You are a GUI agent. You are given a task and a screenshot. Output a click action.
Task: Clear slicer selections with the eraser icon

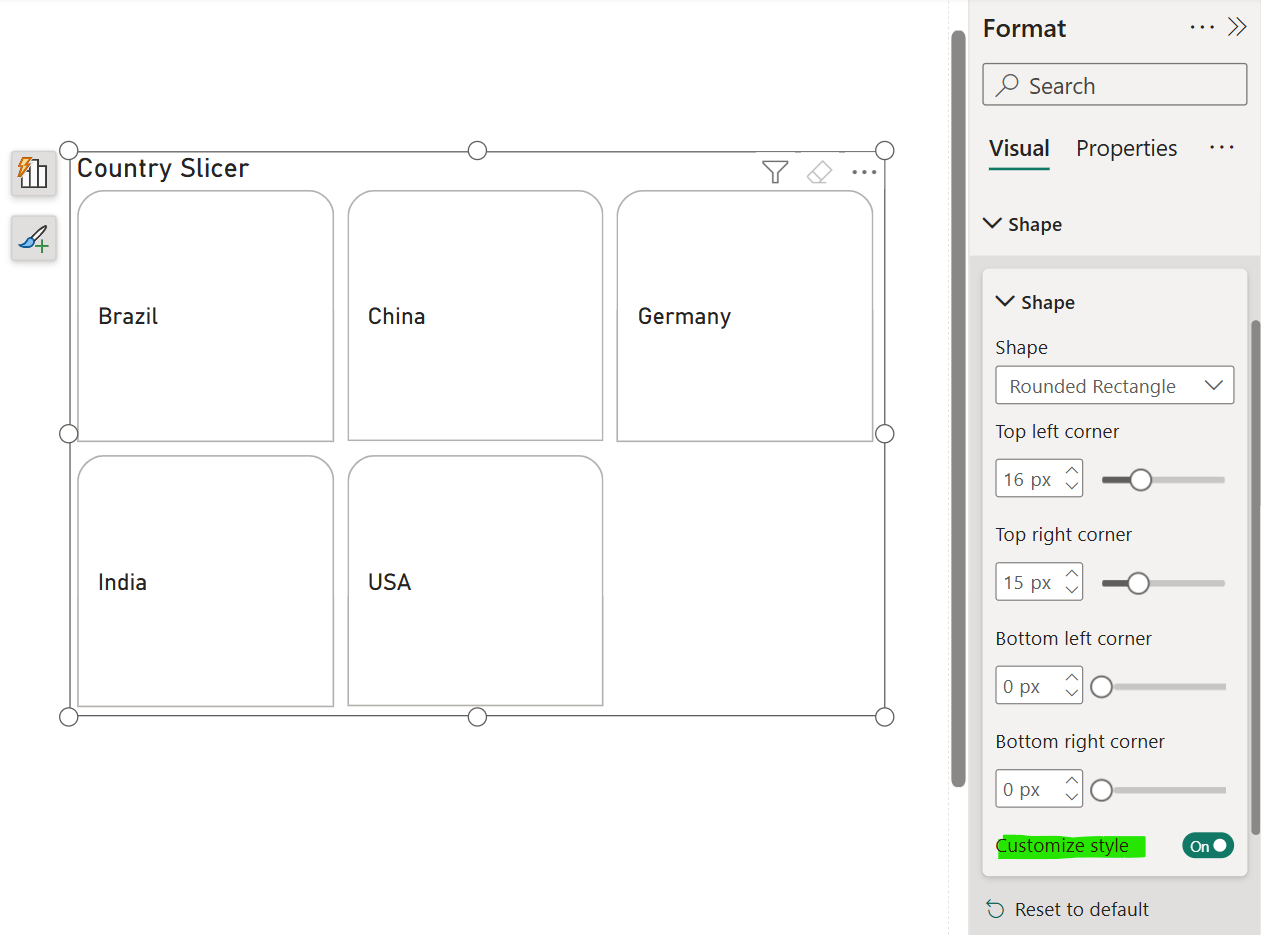819,172
